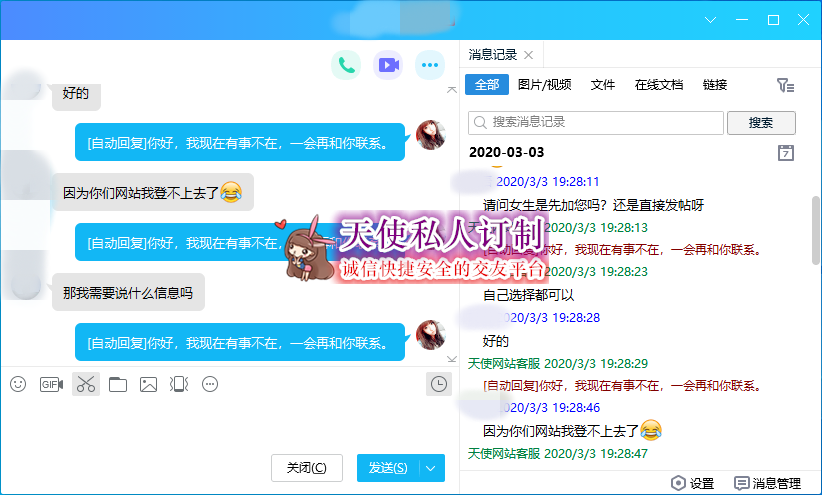Toggle message history with clock icon
The image size is (822, 495).
pos(437,384)
